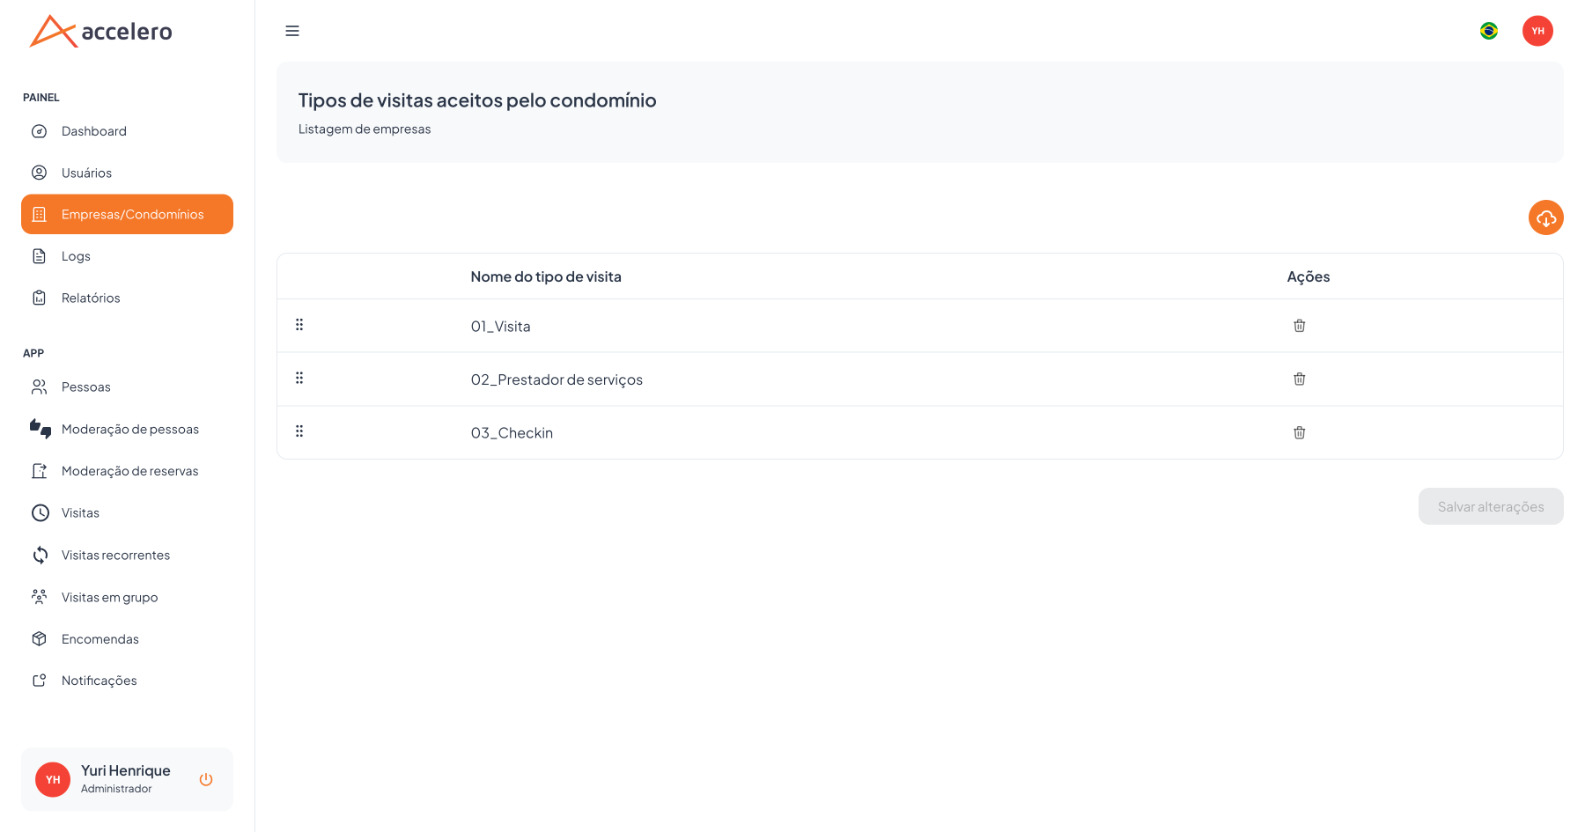This screenshot has width=1585, height=832.
Task: Open the YH avatar user menu
Action: pyautogui.click(x=1537, y=31)
